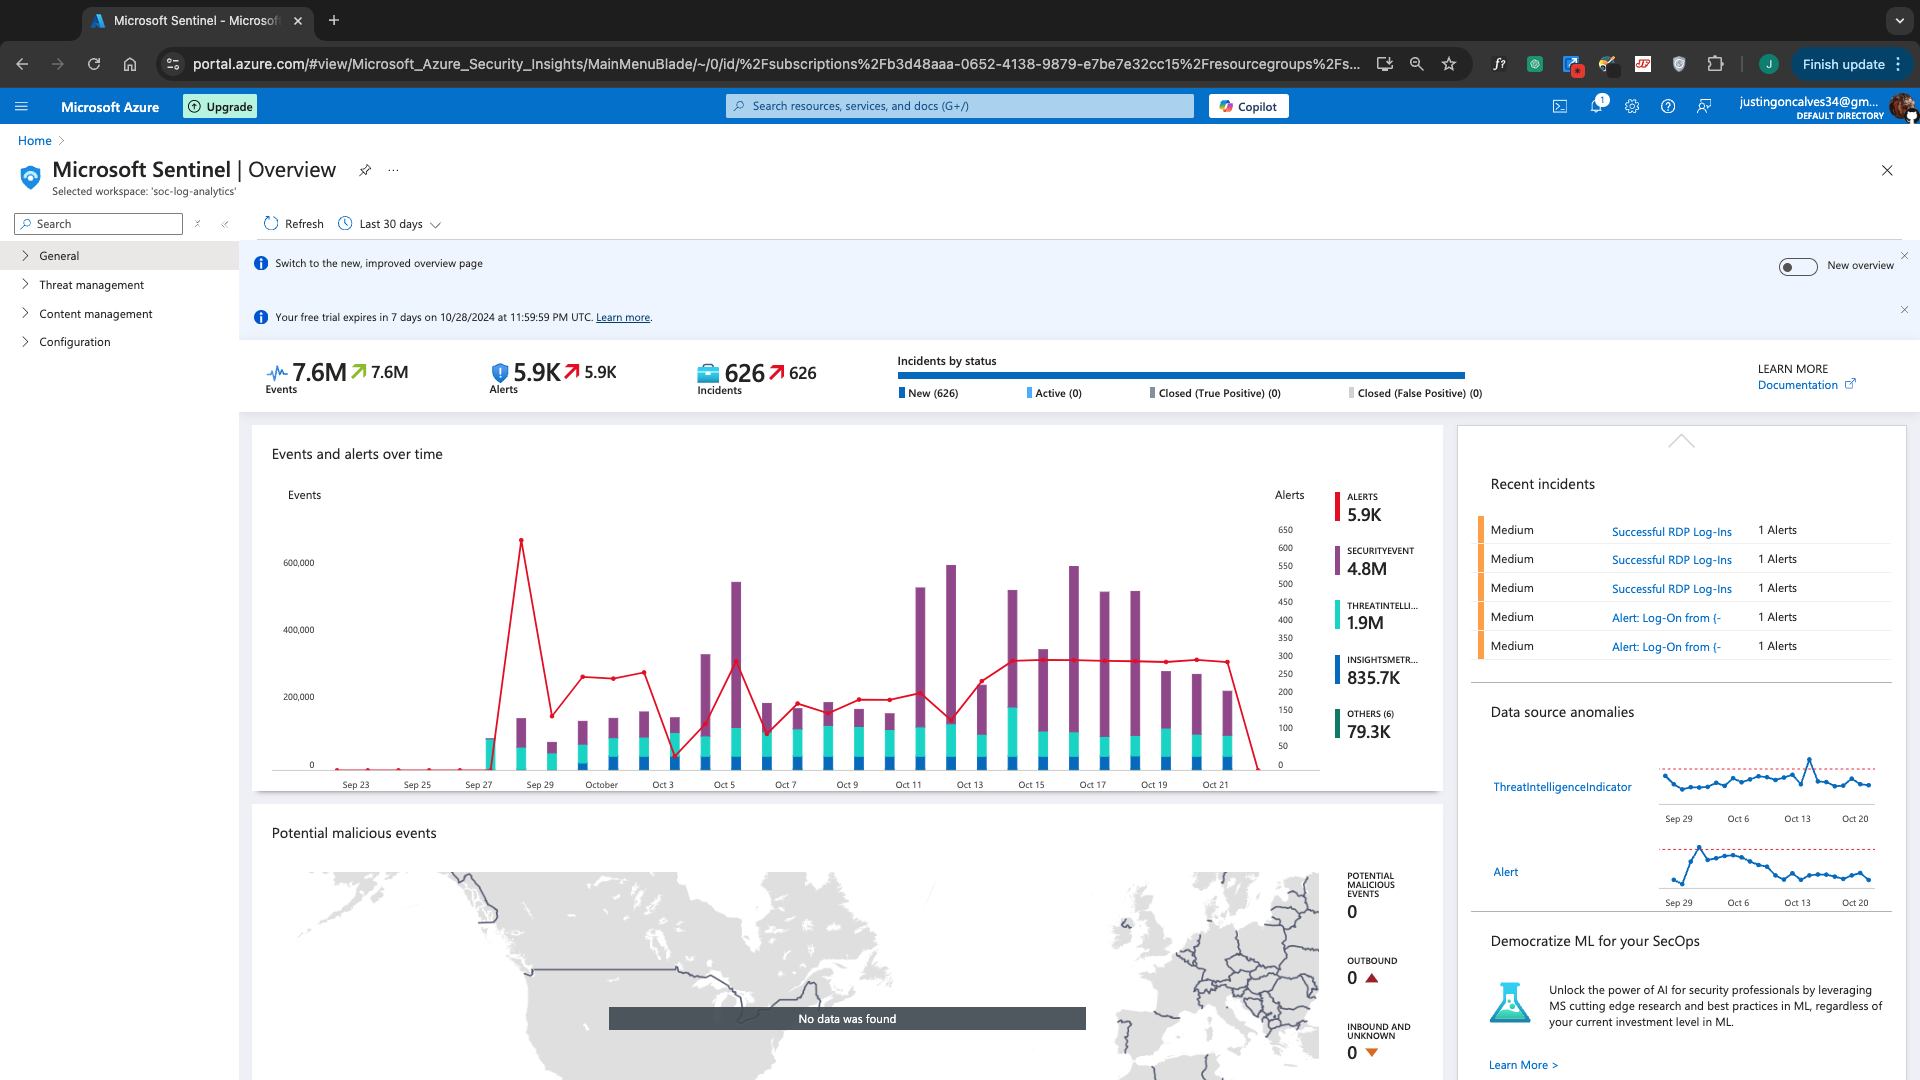The image size is (1920, 1080).
Task: Click browser back arrow
Action: point(22,64)
